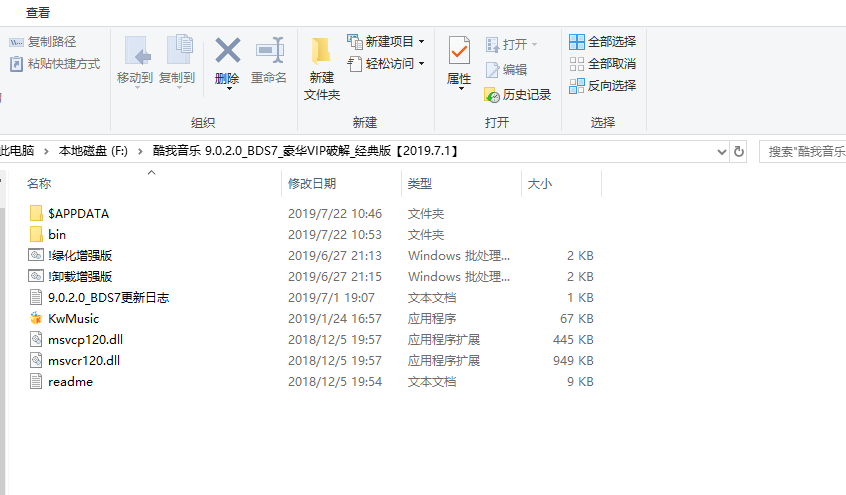Click the Delete icon in ribbon
The image size is (846, 495).
227,52
